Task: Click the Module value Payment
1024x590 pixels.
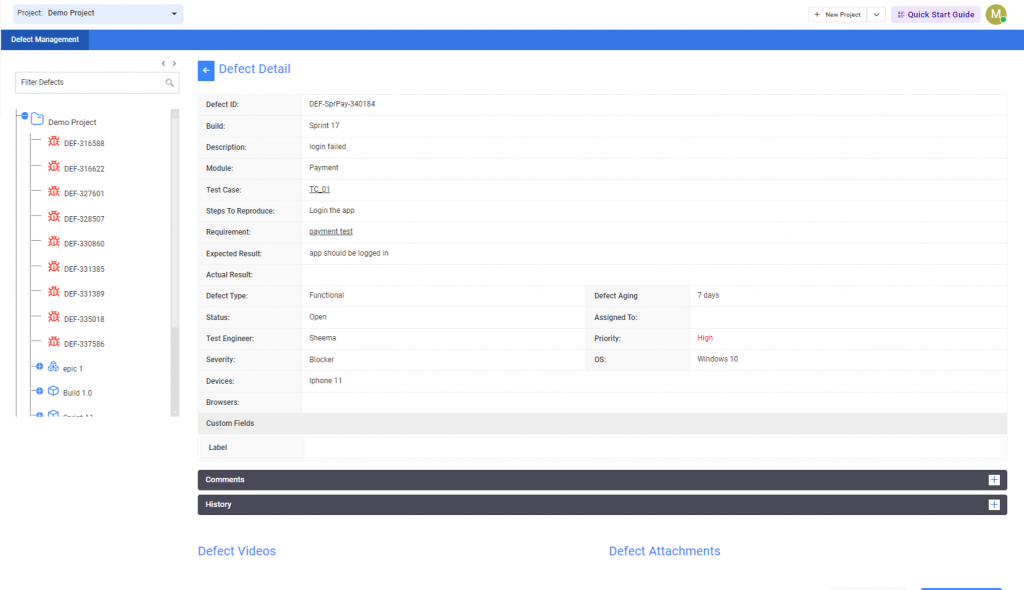Action: [323, 168]
